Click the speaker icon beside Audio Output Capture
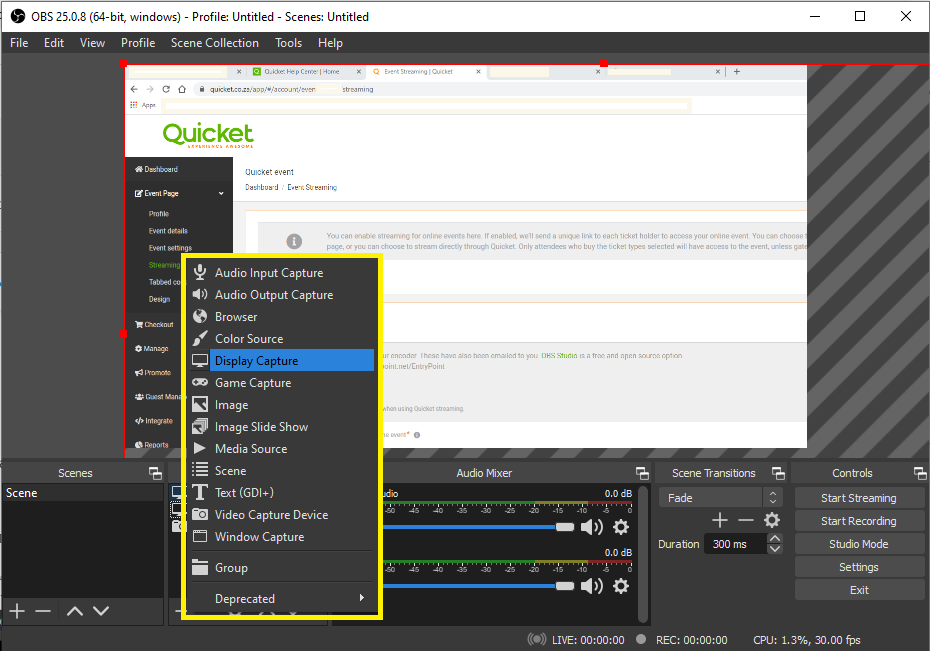The height and width of the screenshot is (651, 930). pyautogui.click(x=200, y=294)
